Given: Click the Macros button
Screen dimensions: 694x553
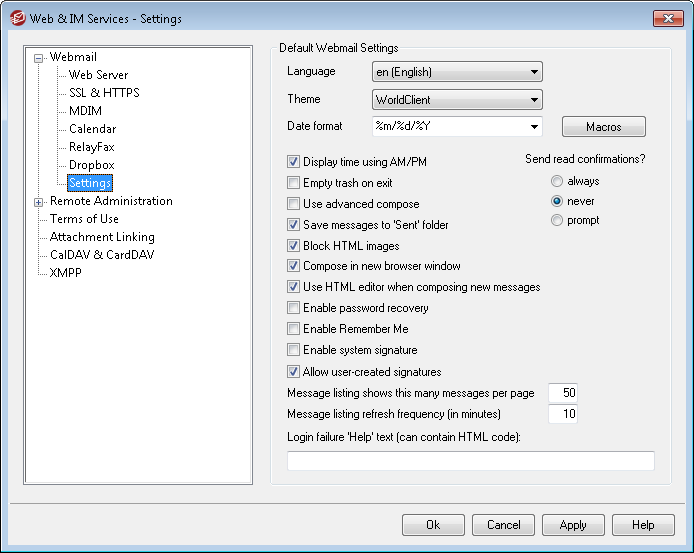Looking at the screenshot, I should [x=603, y=127].
